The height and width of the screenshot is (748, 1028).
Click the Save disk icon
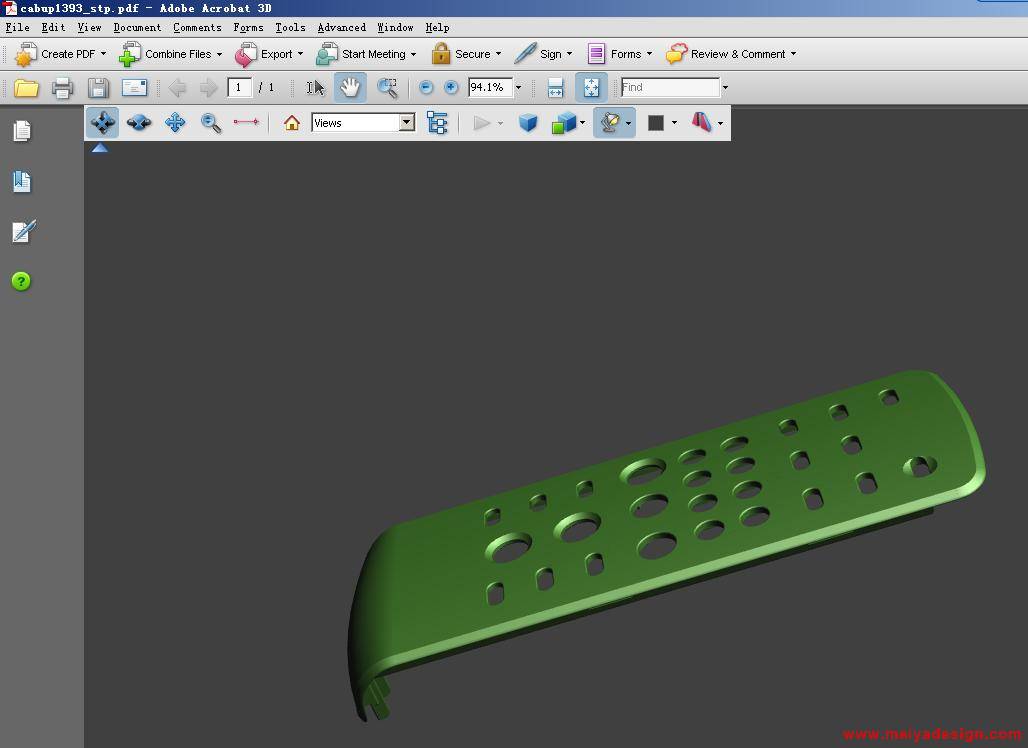[98, 87]
